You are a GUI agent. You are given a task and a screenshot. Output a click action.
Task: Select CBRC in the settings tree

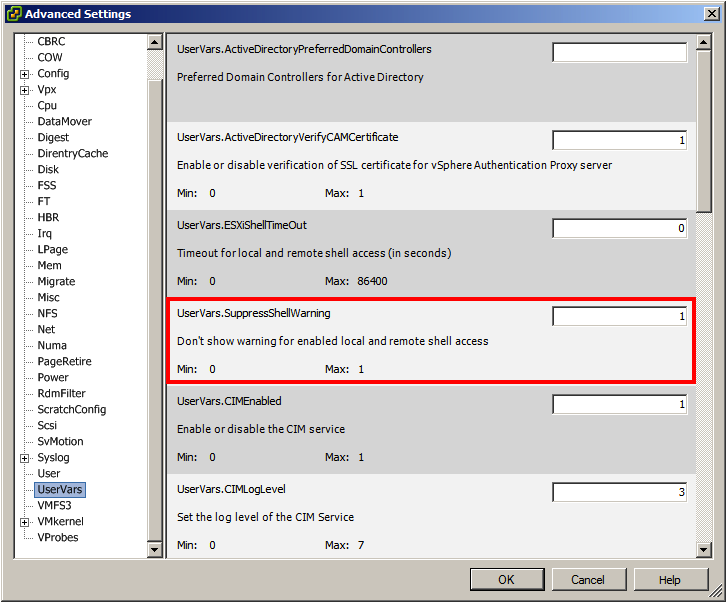click(51, 41)
